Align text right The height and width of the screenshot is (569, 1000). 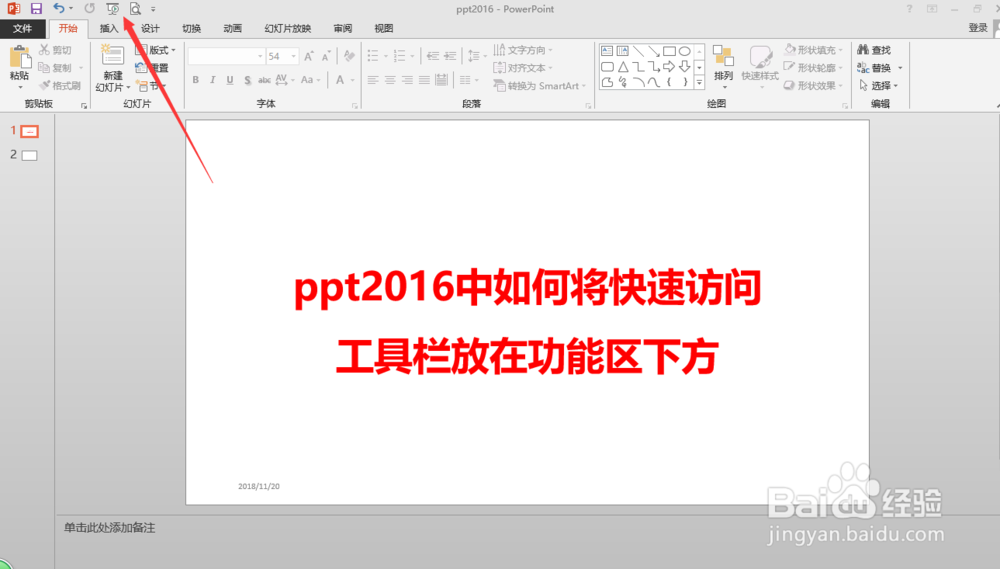click(408, 80)
